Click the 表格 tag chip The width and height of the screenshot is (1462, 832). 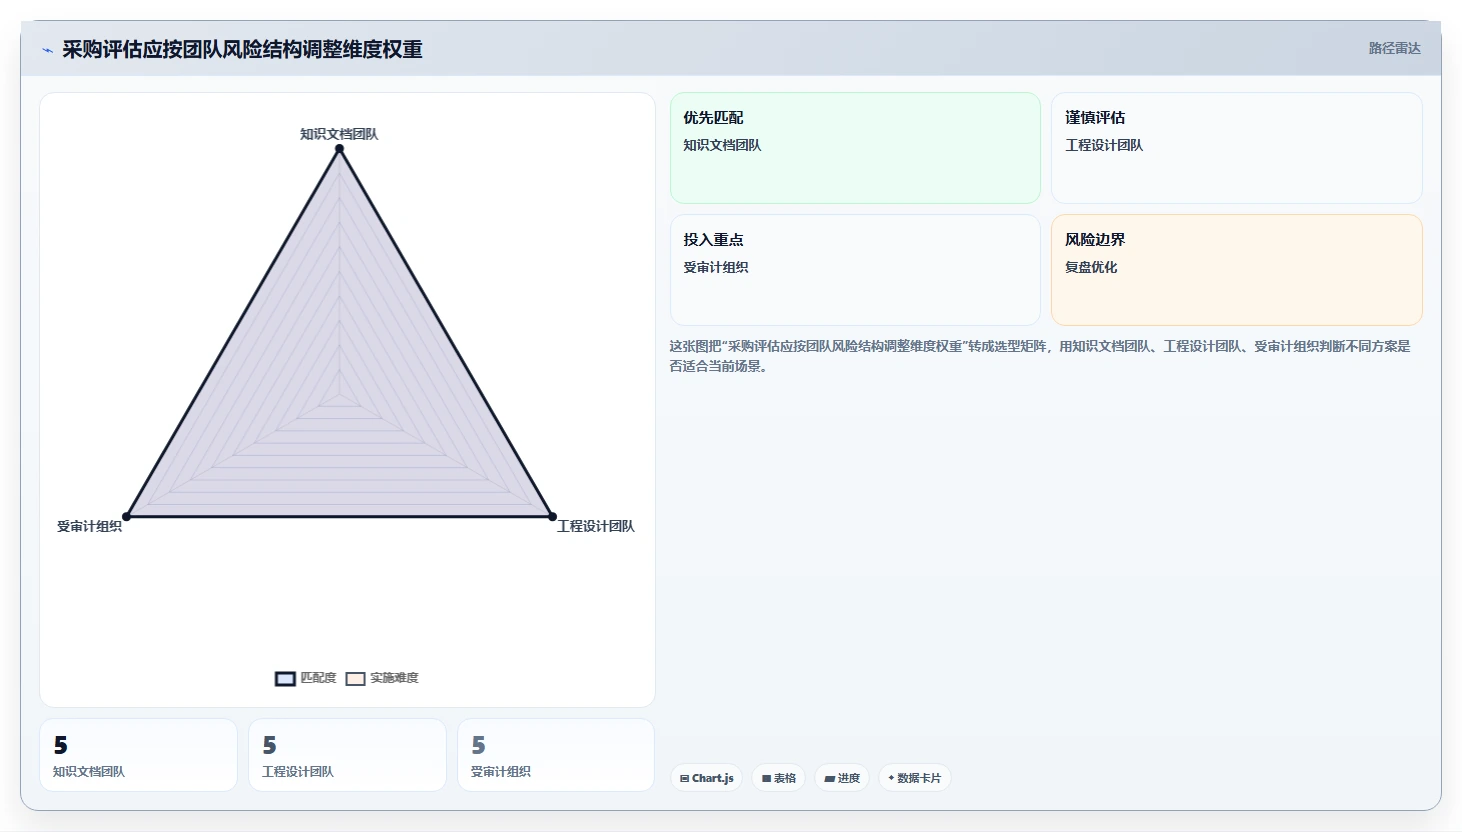tap(778, 778)
